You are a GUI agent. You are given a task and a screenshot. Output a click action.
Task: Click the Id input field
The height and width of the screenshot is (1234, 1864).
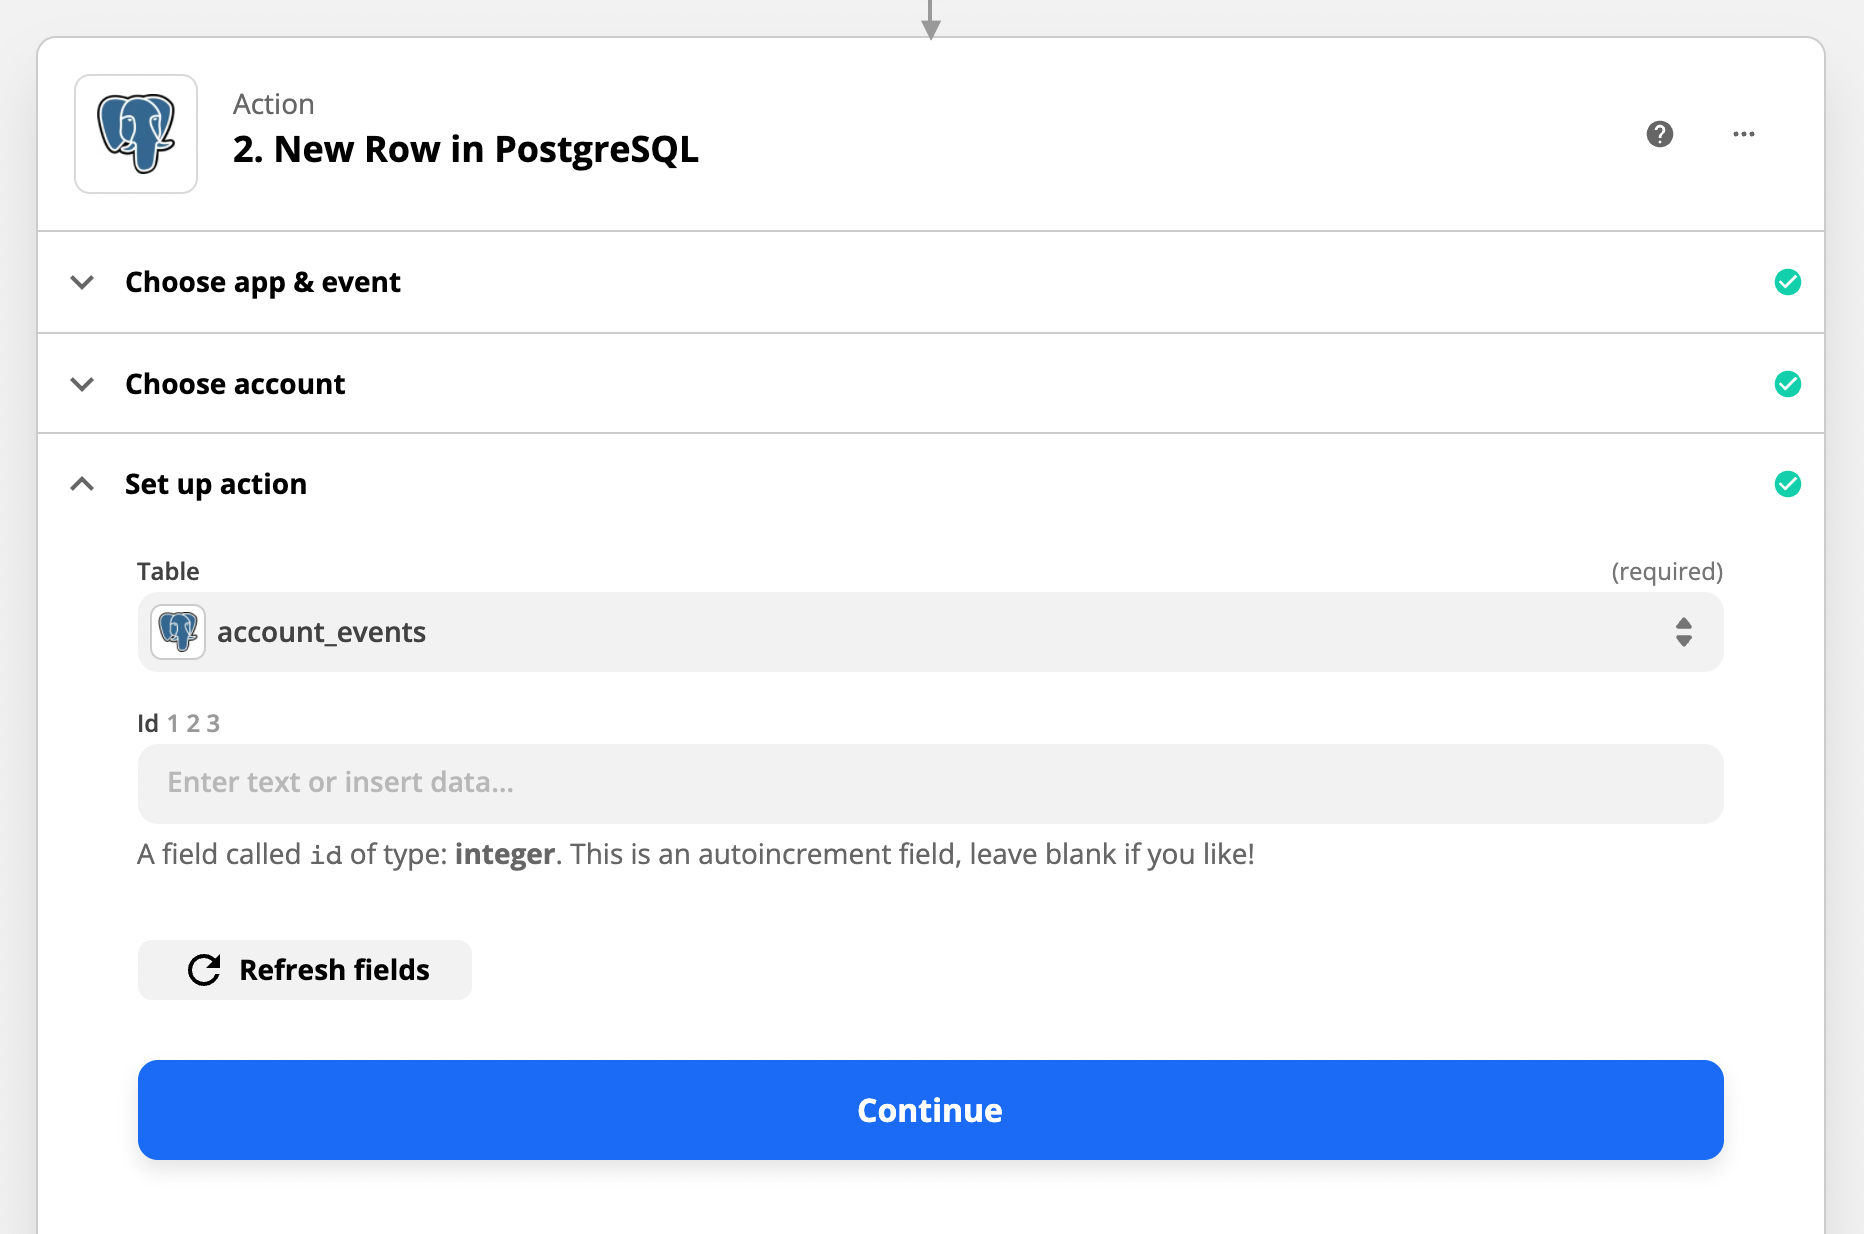click(x=930, y=783)
